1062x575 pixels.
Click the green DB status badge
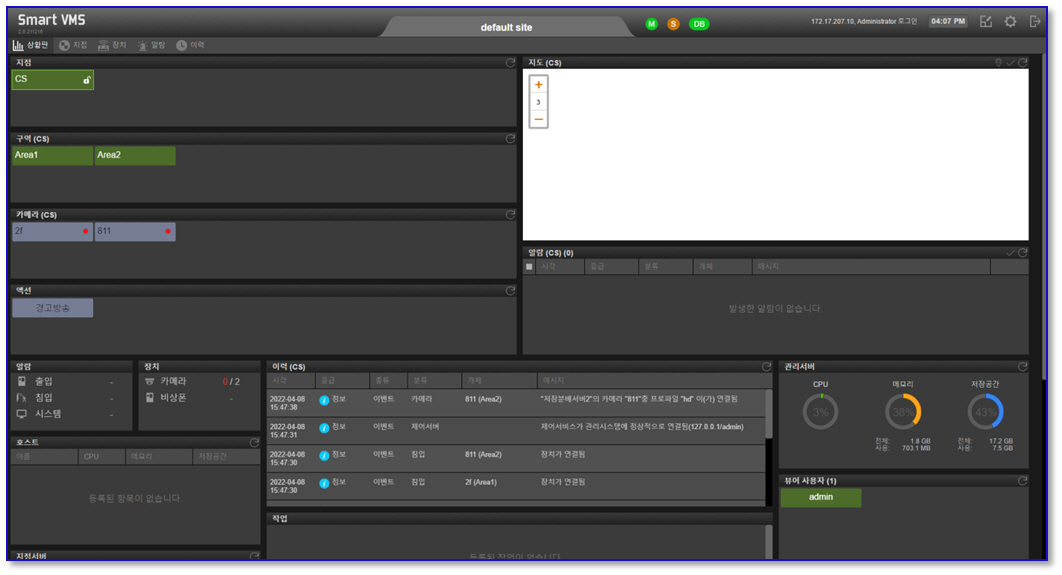point(699,24)
